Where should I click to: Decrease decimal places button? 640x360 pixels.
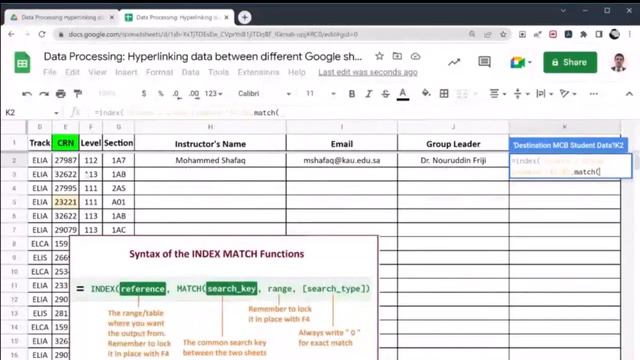point(176,94)
